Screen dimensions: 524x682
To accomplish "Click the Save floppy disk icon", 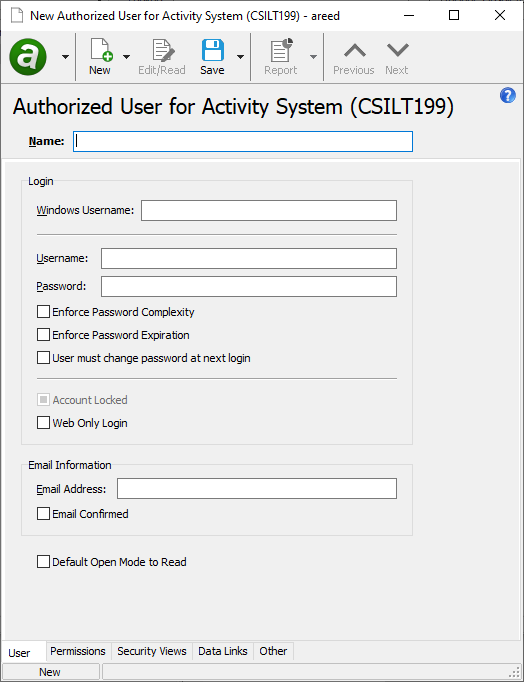I will pos(213,50).
